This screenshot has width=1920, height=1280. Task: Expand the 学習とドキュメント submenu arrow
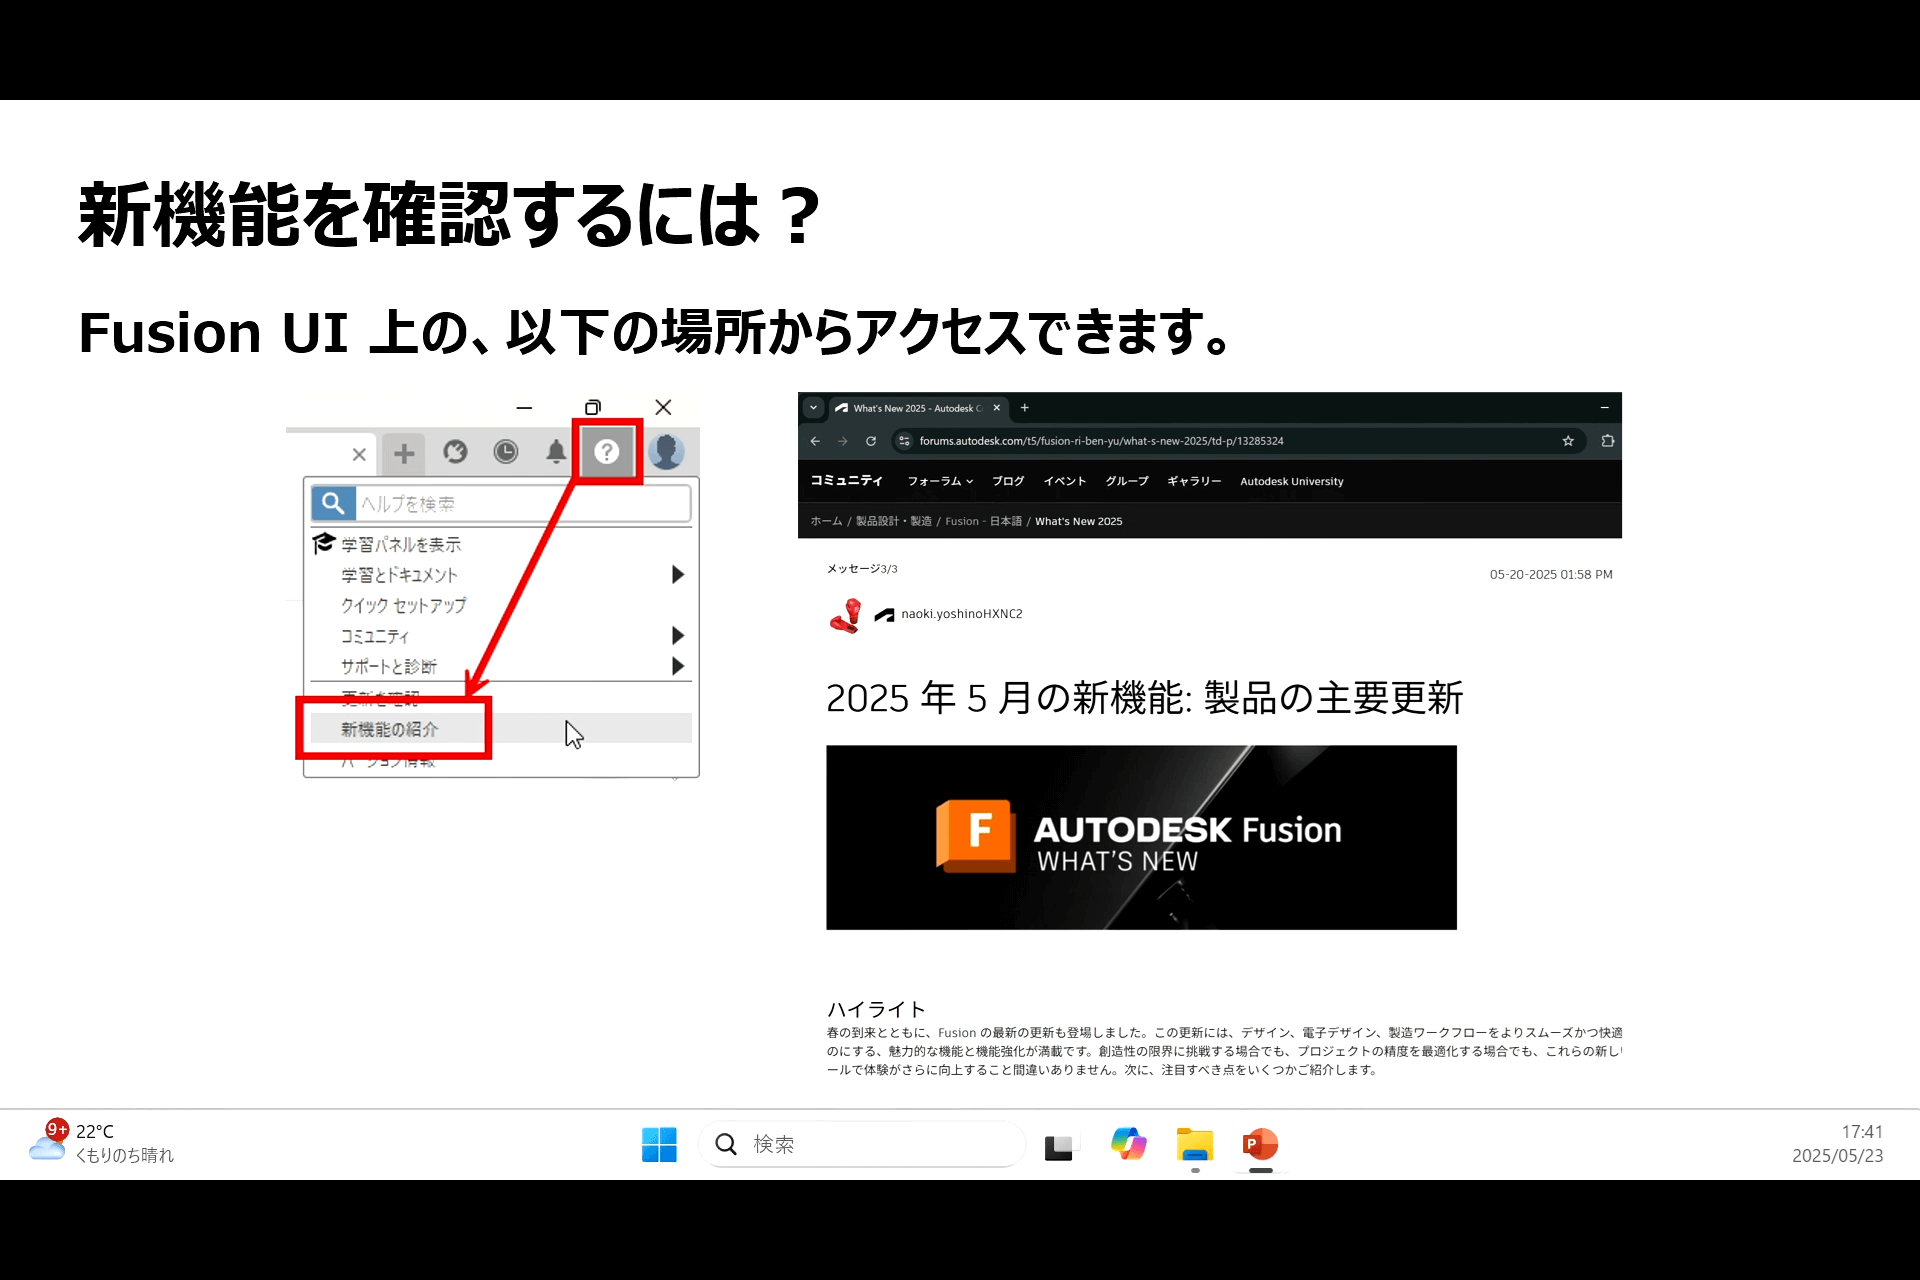click(x=678, y=575)
